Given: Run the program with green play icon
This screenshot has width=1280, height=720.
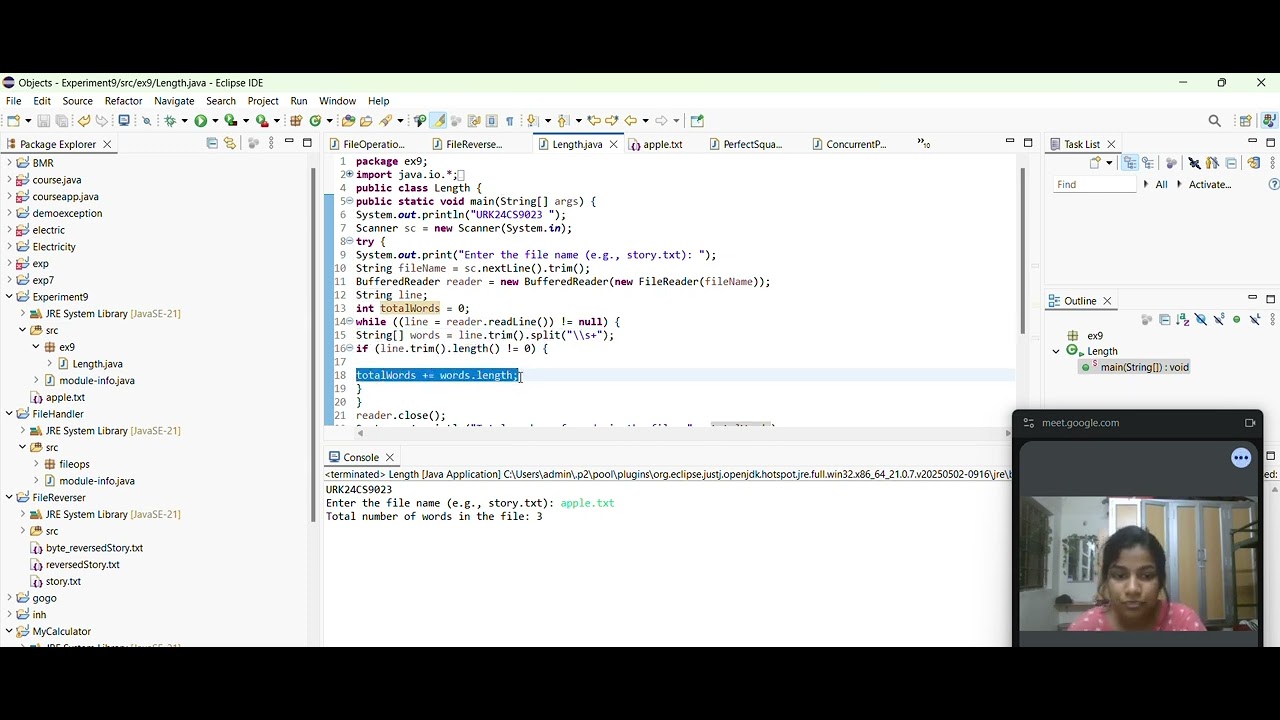Looking at the screenshot, I should coord(201,121).
